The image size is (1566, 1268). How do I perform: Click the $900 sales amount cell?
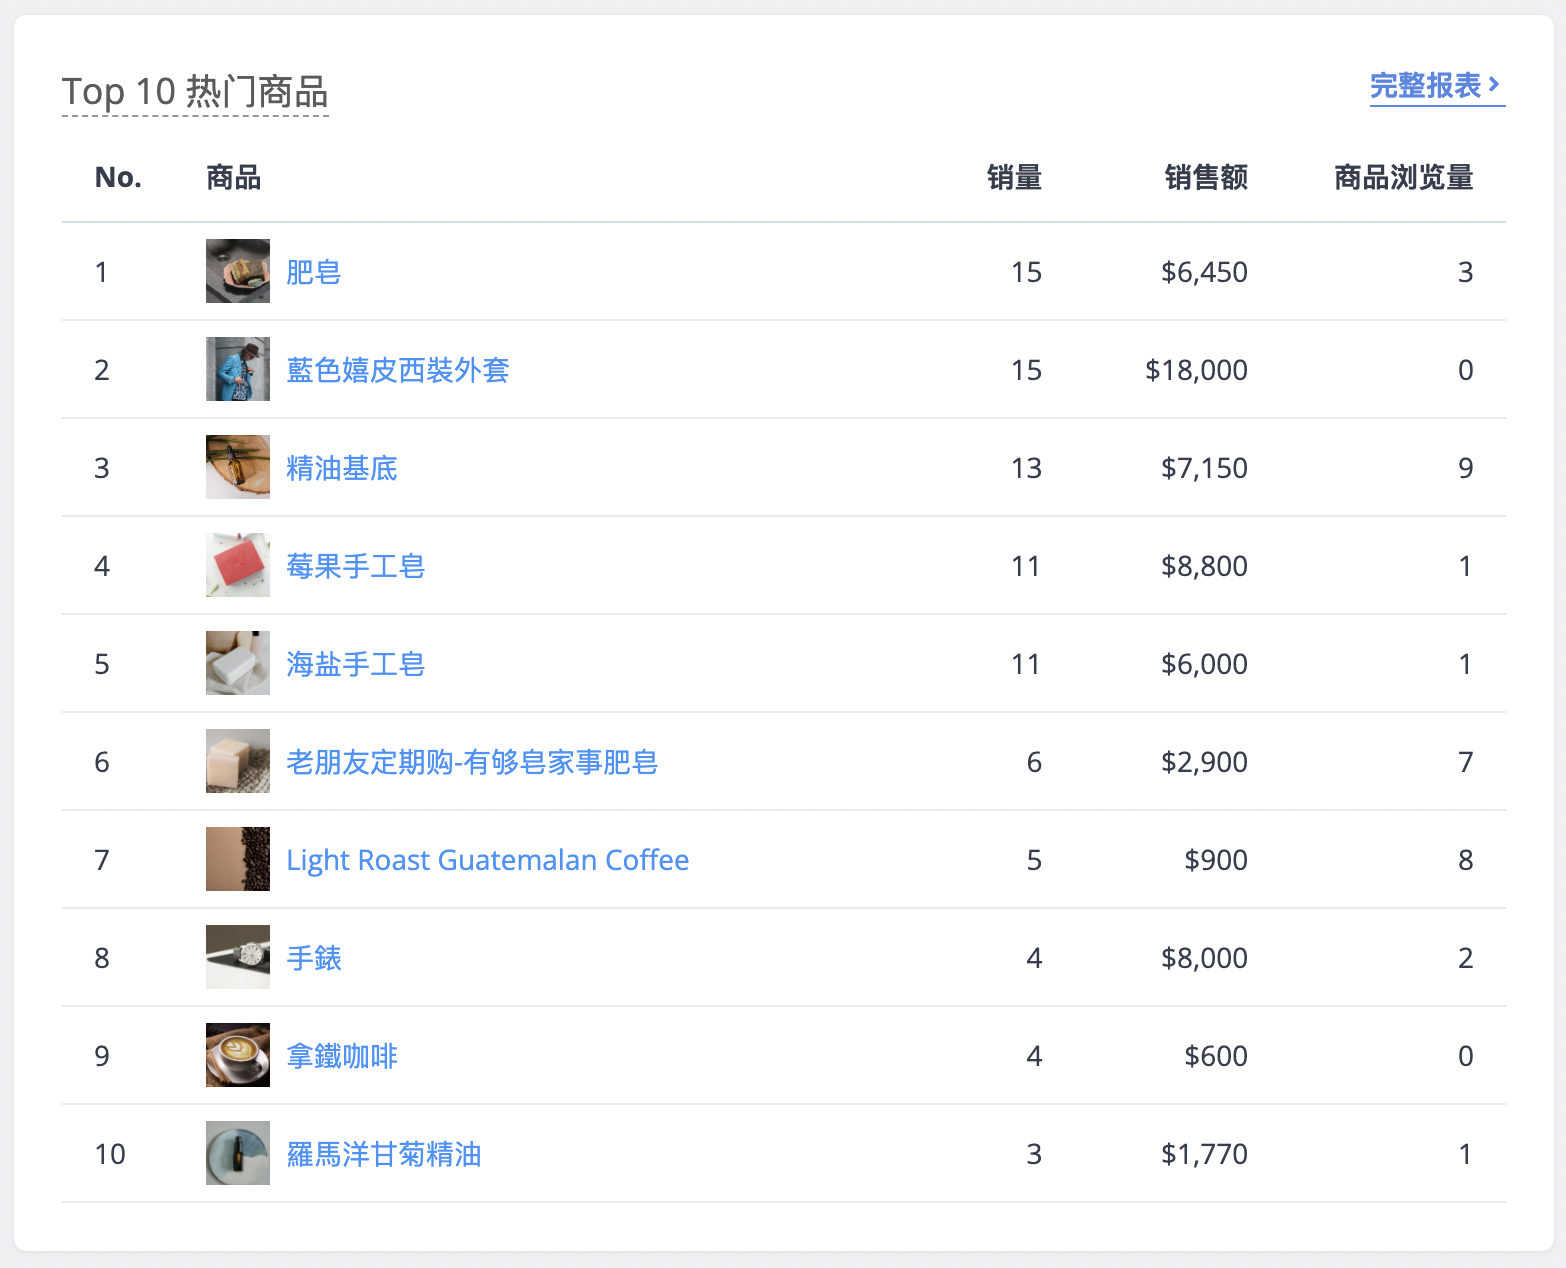click(1216, 860)
